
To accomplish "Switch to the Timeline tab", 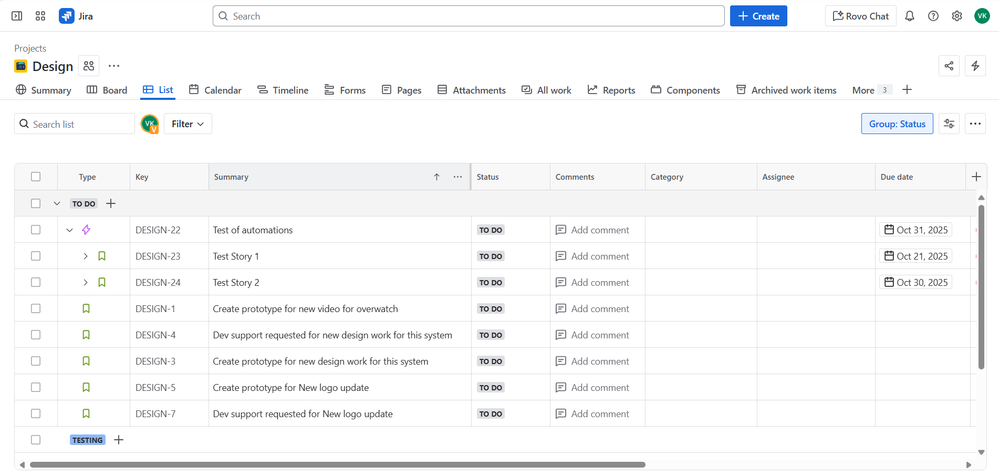I will [282, 90].
